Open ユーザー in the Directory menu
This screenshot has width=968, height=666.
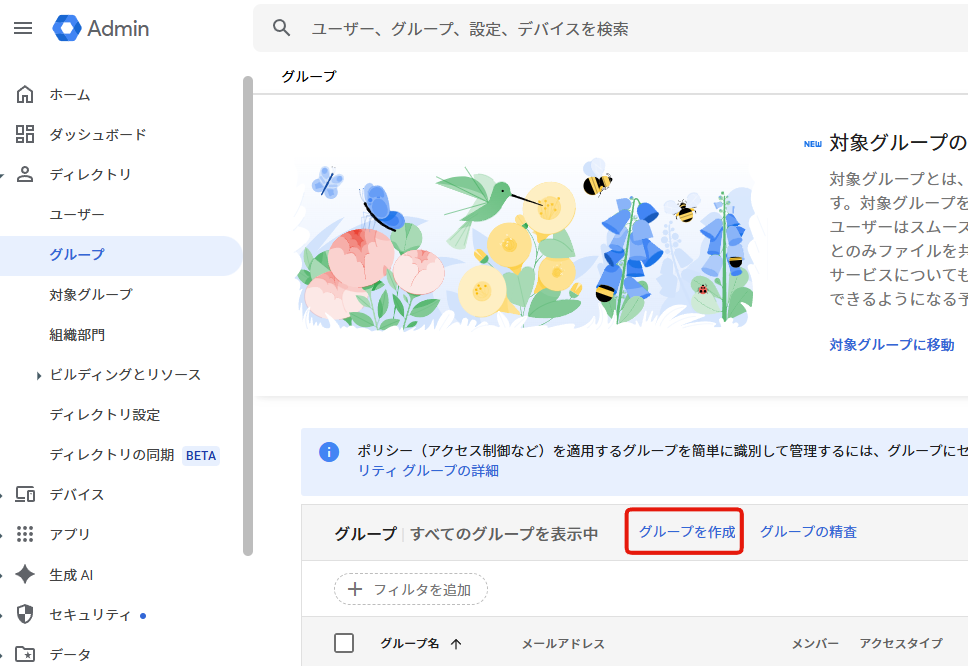77,215
